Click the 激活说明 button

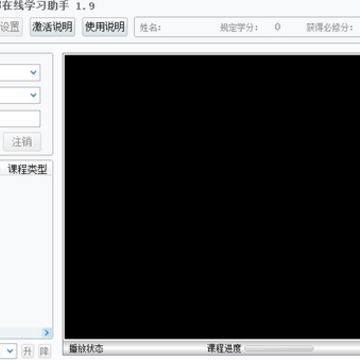click(x=52, y=27)
